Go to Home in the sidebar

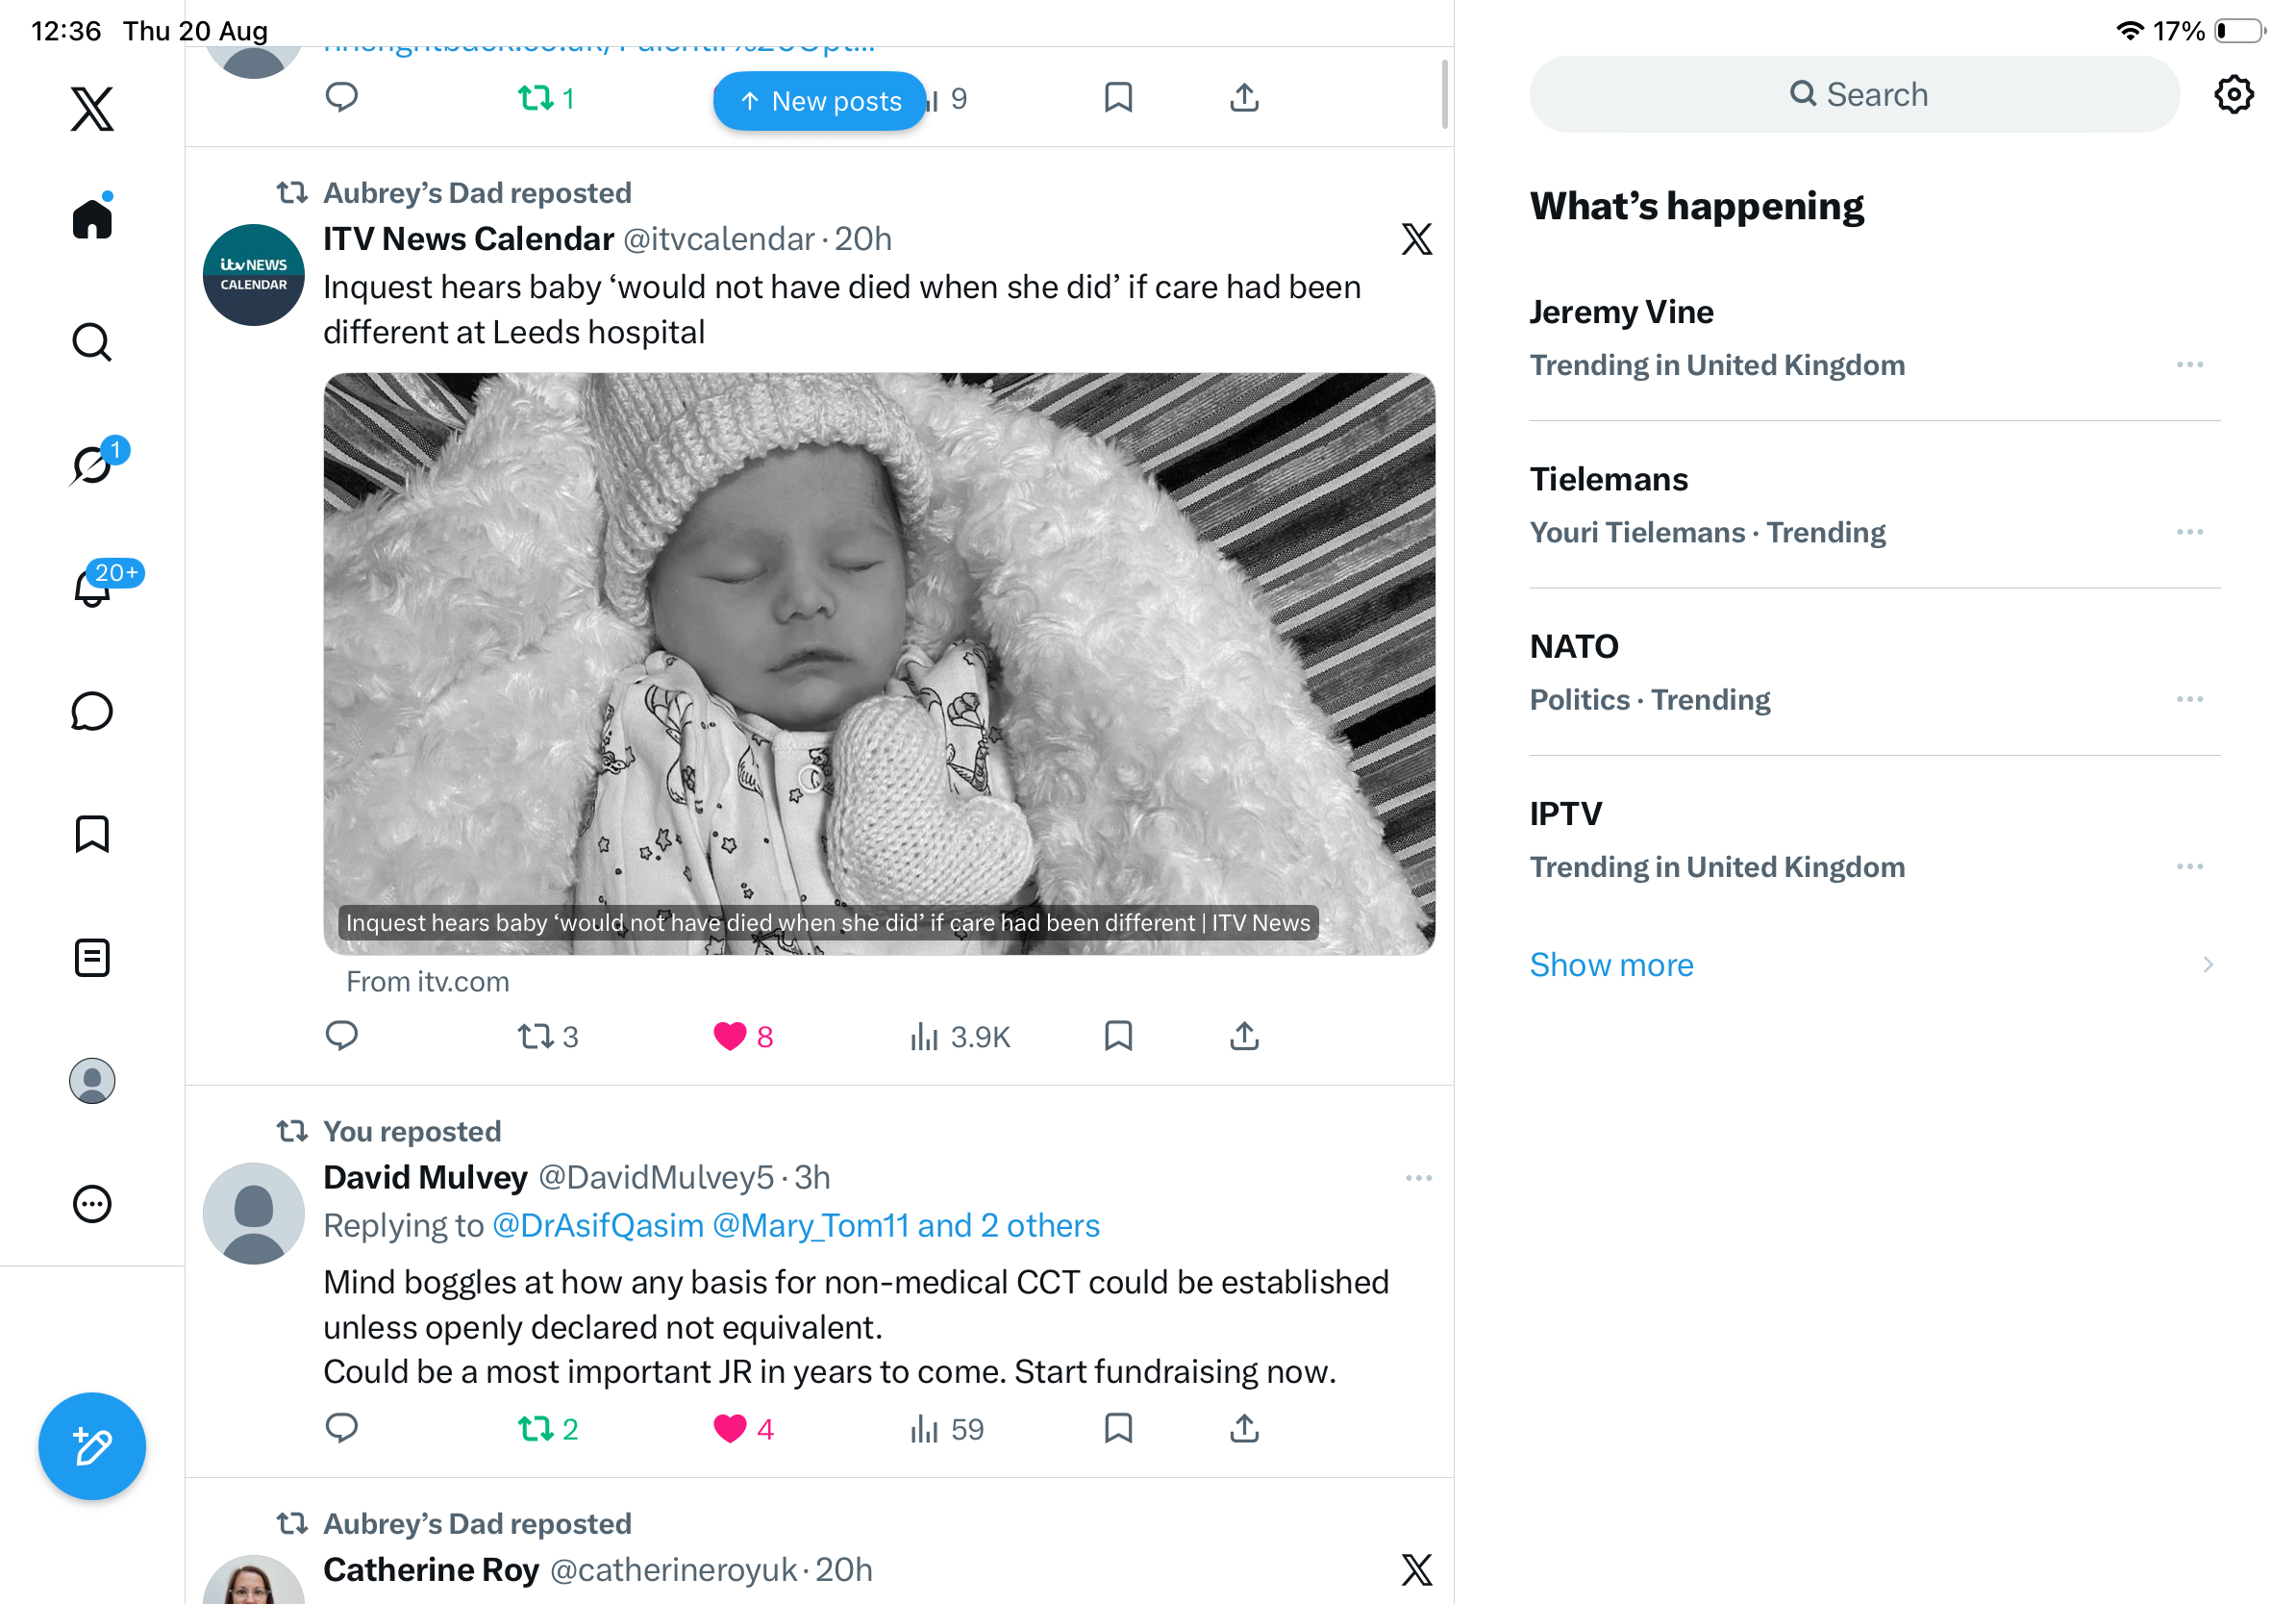click(x=92, y=217)
